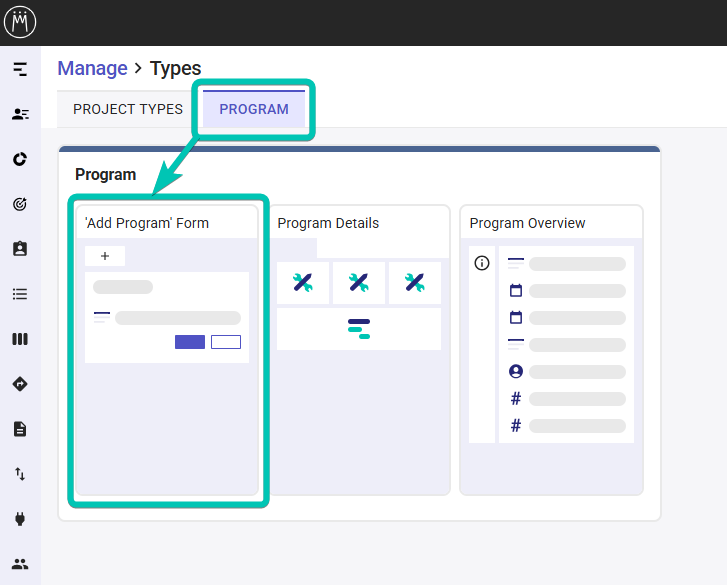
Task: Click the third tools icon in Program Details
Action: [x=415, y=282]
